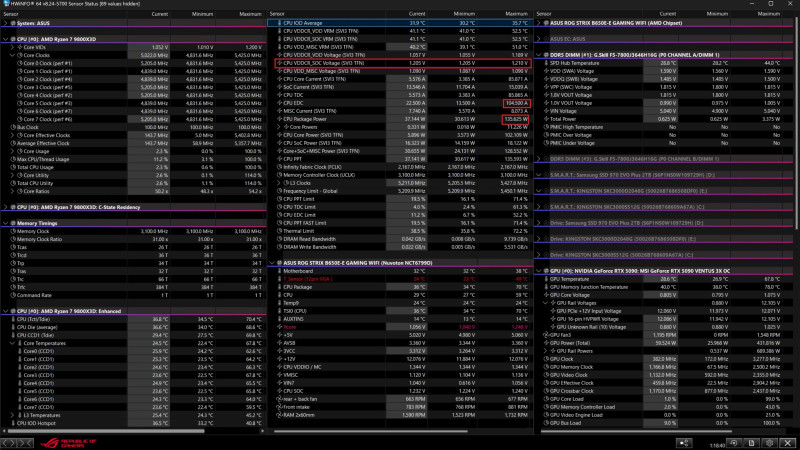800x450 pixels.
Task: Select the Infinity Fabric Clock (FCLK) row
Action: (399, 167)
